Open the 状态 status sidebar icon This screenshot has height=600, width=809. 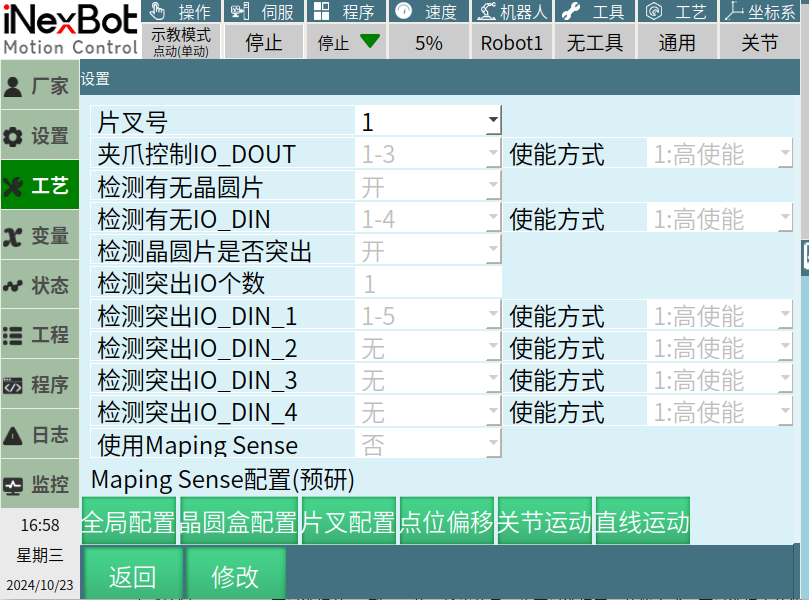14,286
